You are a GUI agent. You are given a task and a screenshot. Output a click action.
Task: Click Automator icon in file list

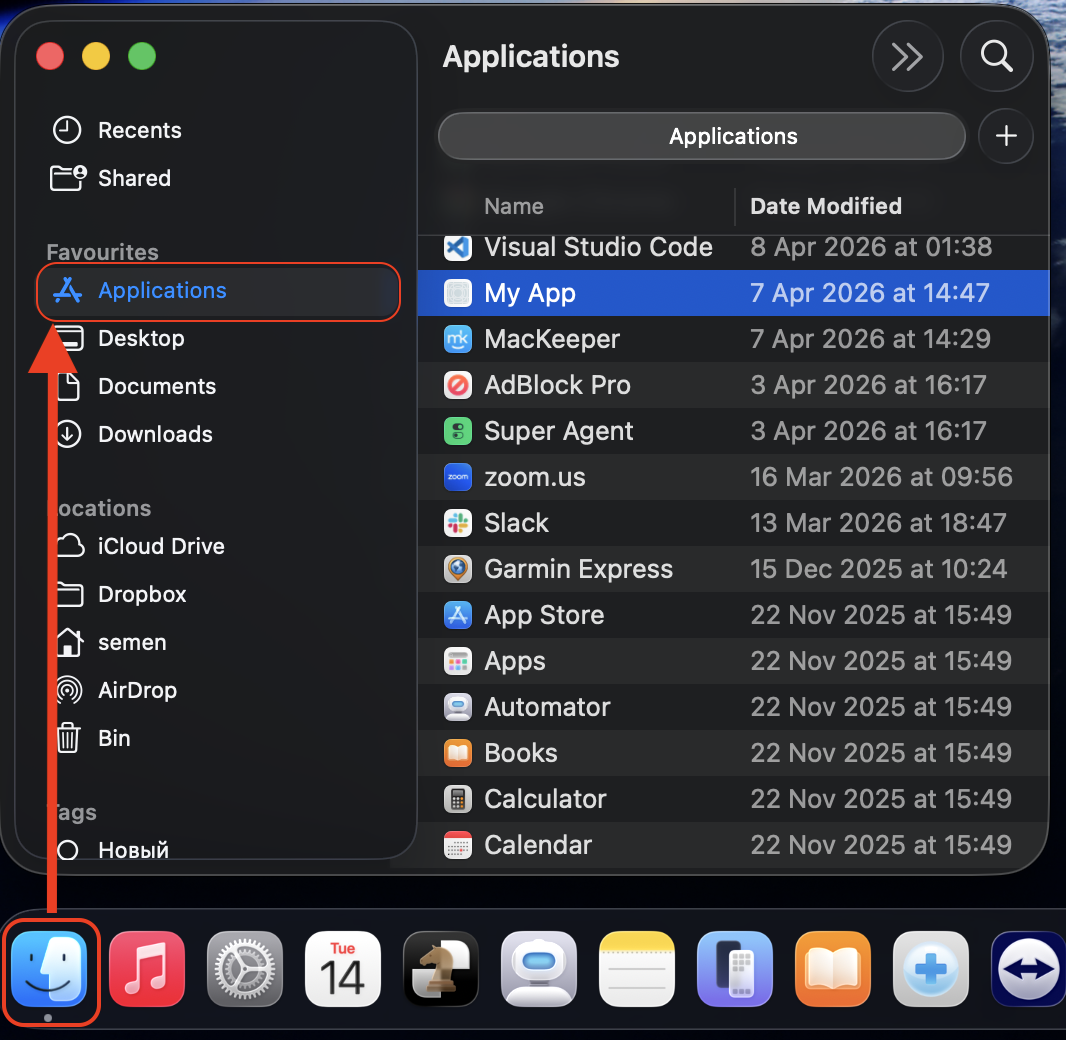[458, 707]
